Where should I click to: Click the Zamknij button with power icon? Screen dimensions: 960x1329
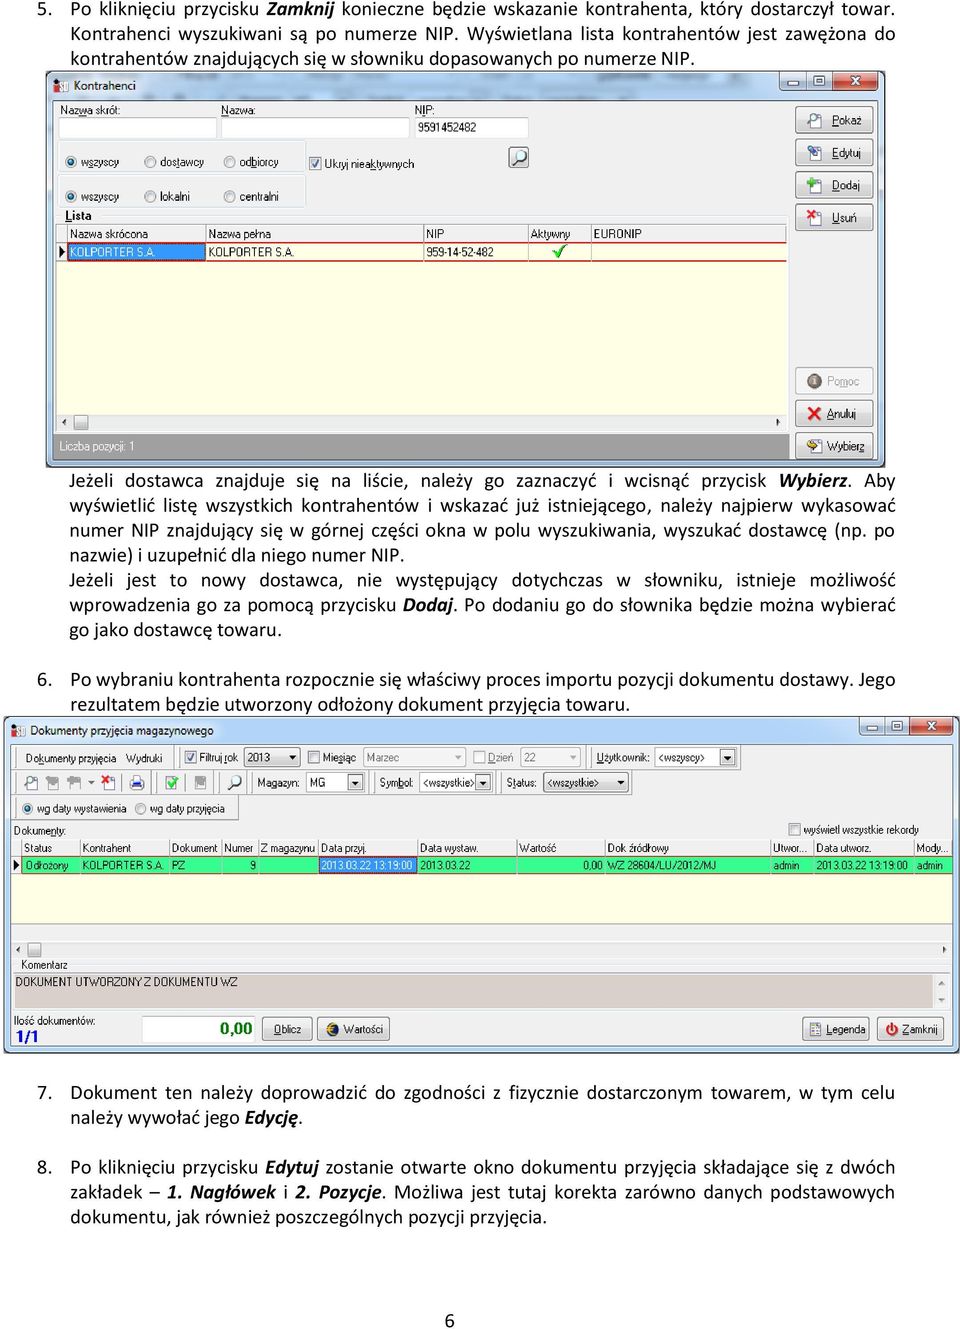pyautogui.click(x=911, y=1029)
